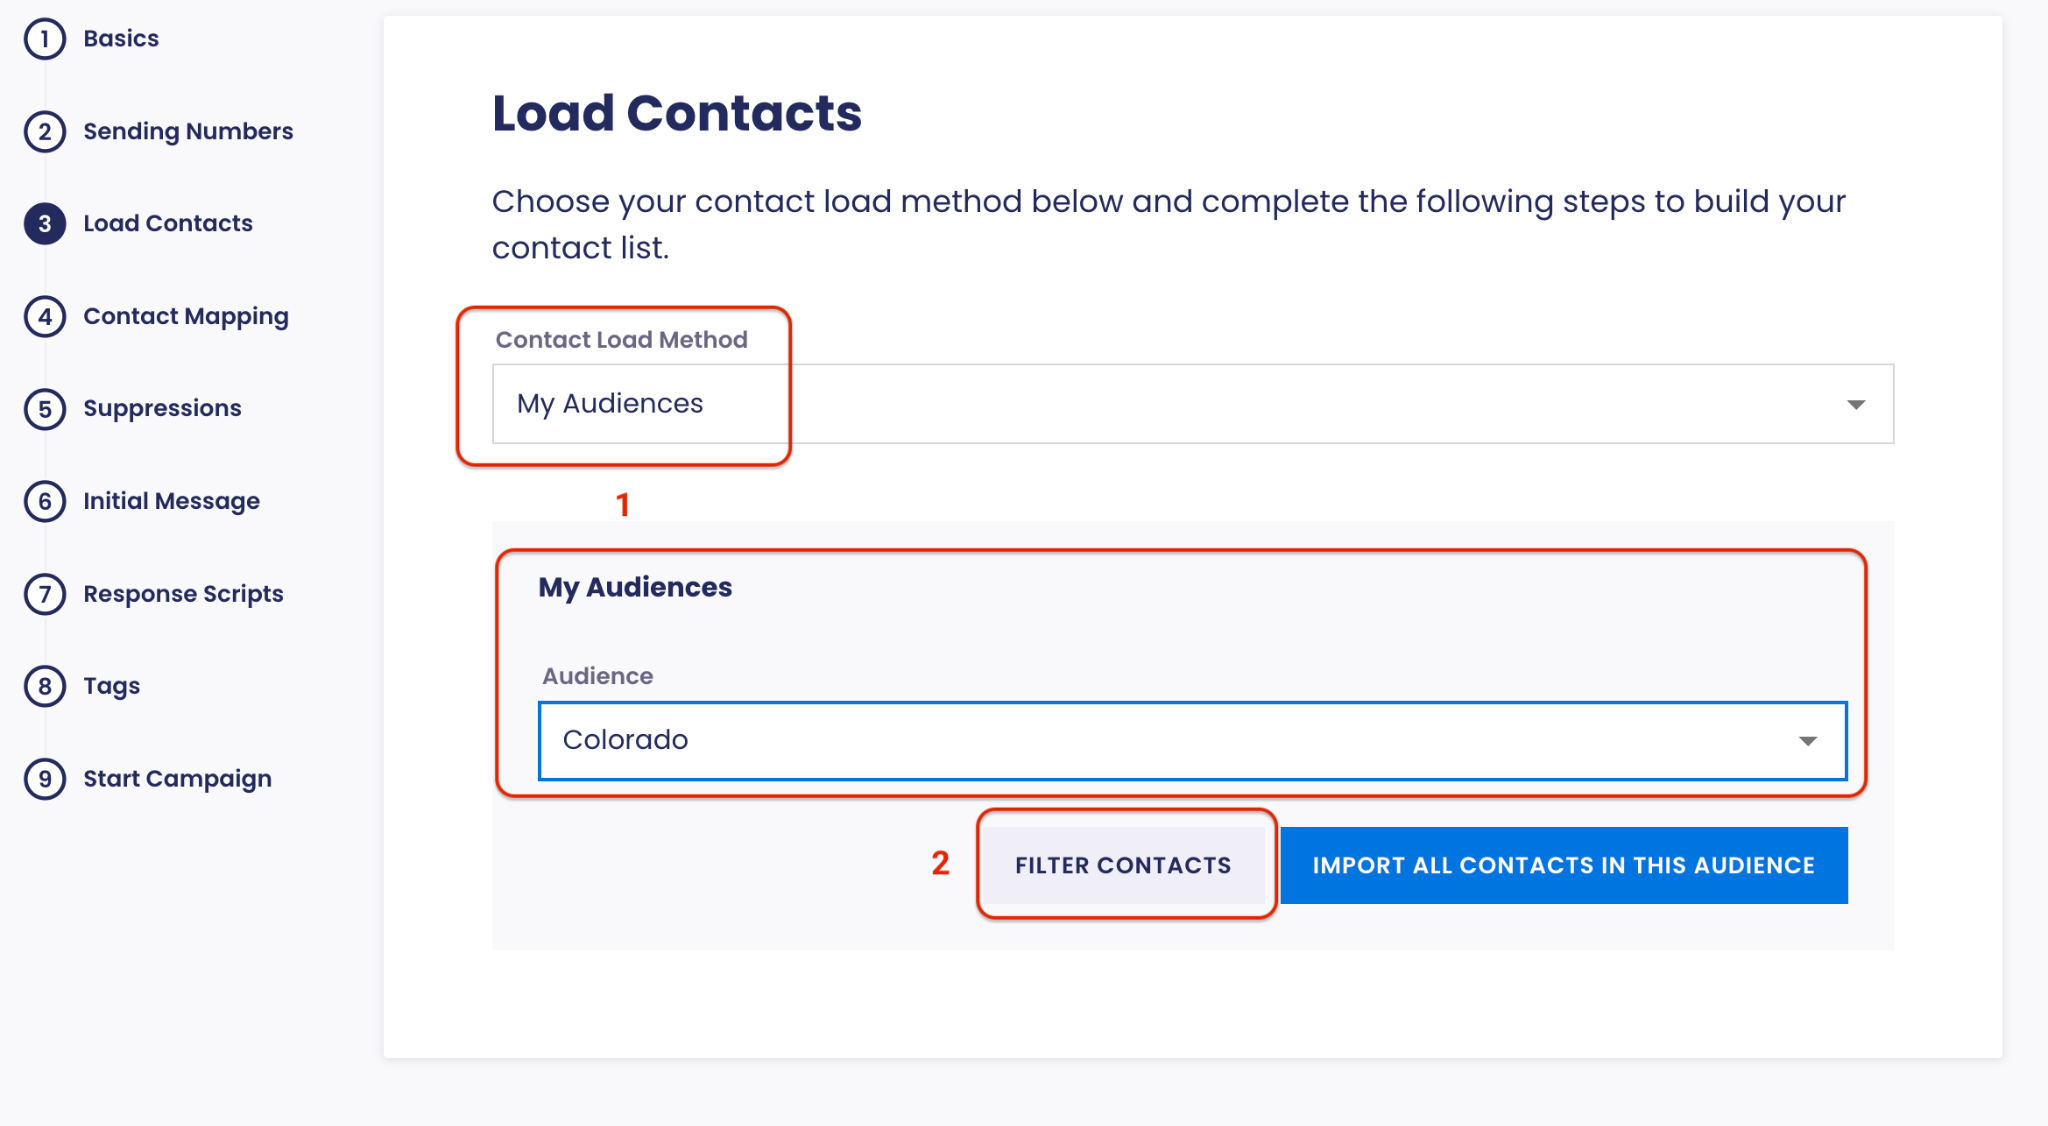Click the step 9 circle icon
The image size is (2048, 1126).
pos(45,779)
